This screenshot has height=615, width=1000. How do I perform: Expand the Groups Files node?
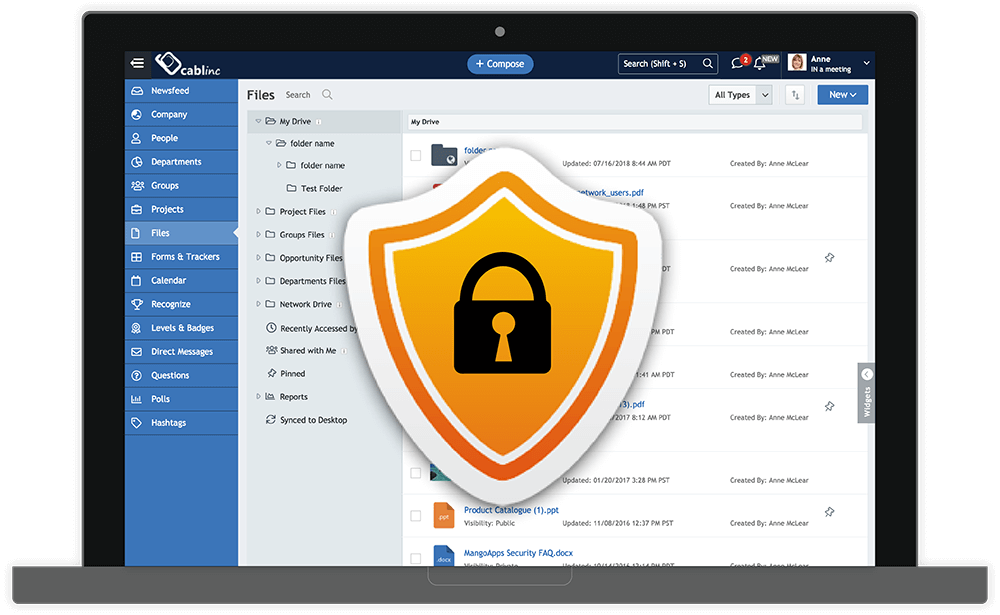pos(258,235)
